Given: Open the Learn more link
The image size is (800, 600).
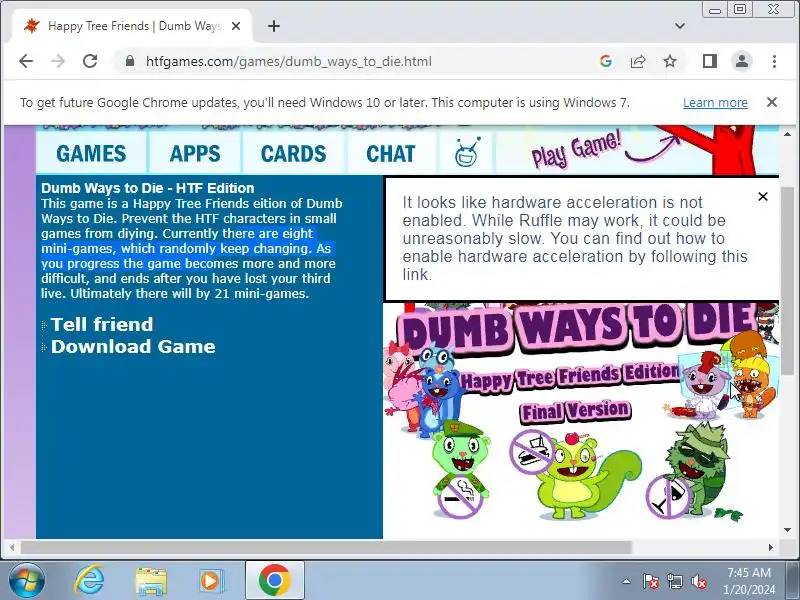Looking at the screenshot, I should click(x=715, y=103).
